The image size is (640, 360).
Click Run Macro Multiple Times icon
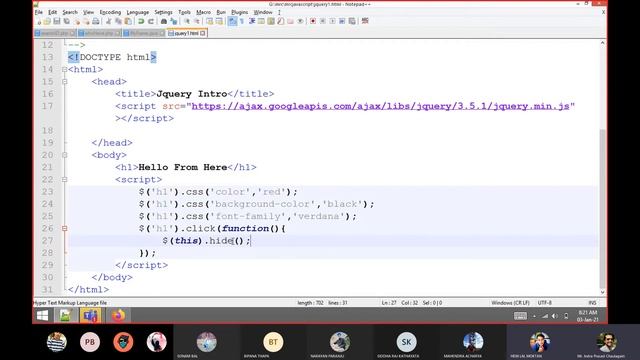coord(342,21)
